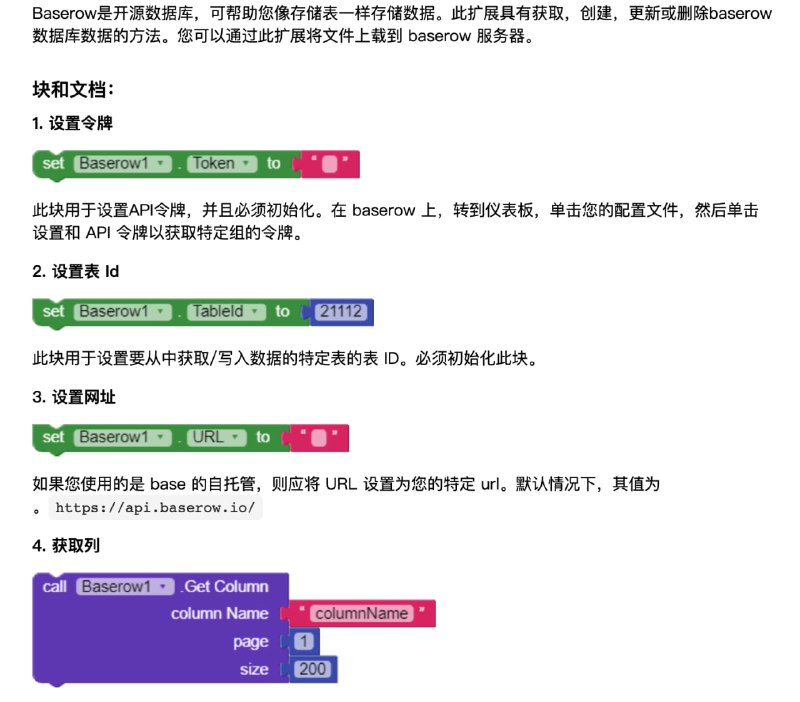Open the Baserow1 dropdown in the TableId block
This screenshot has width=800, height=702.
tap(122, 311)
